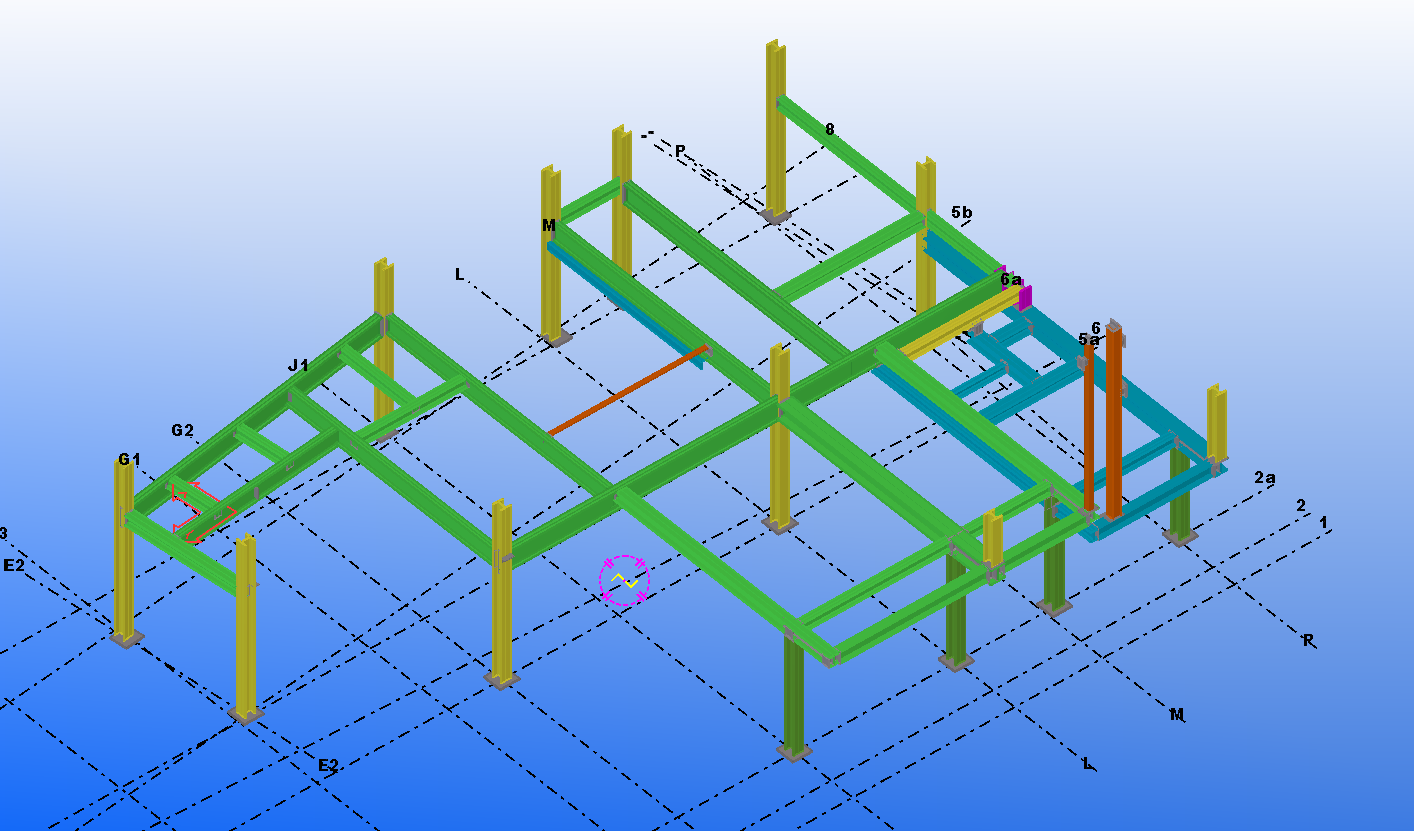
Task: Click the E2 grid label under label 3
Action: [14, 565]
